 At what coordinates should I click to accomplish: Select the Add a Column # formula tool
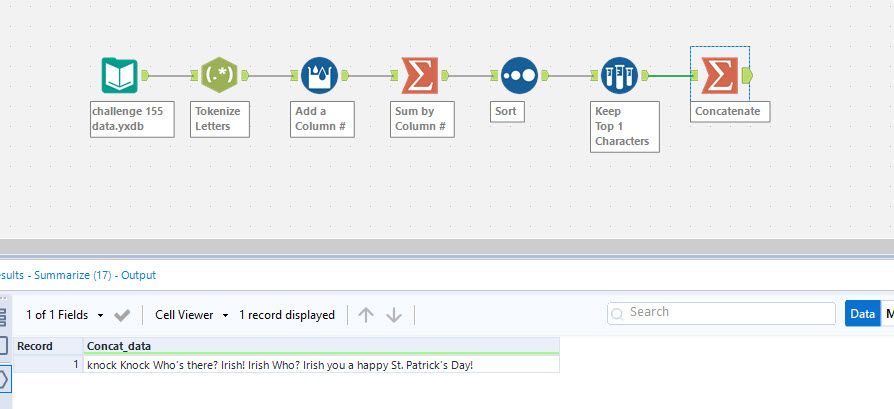click(x=319, y=75)
